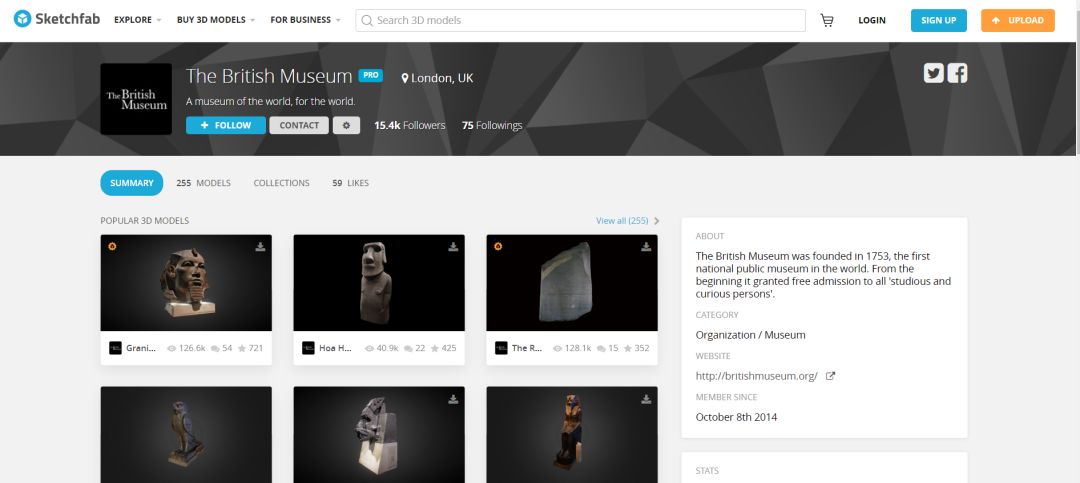The width and height of the screenshot is (1080, 483).
Task: Click the staff pick badge on the Granite head card
Action: coord(112,246)
